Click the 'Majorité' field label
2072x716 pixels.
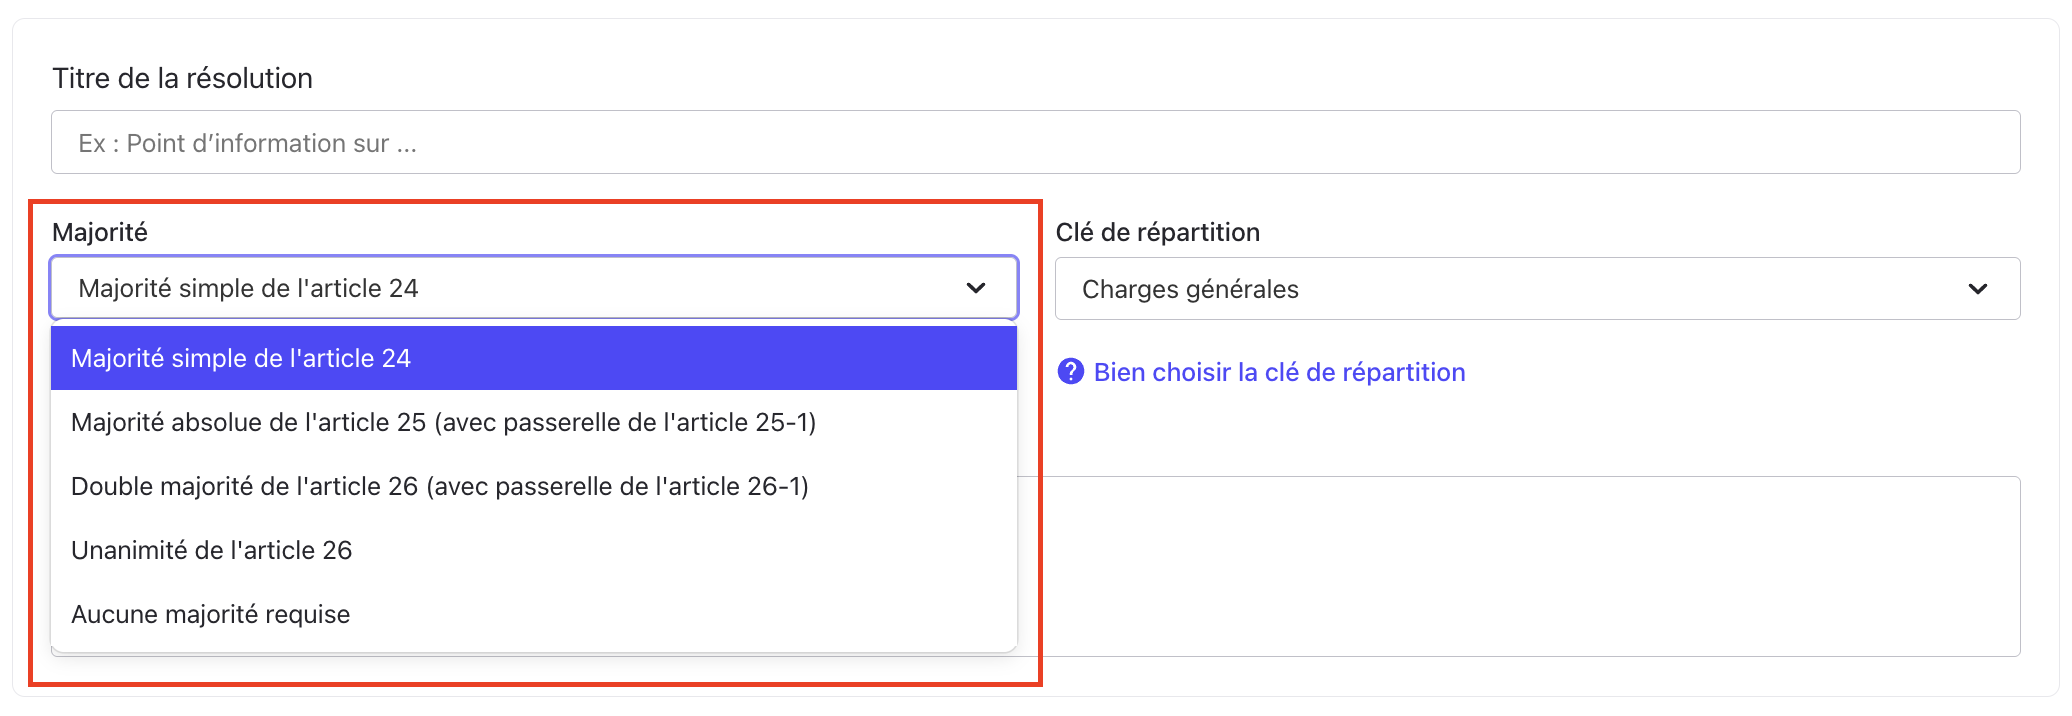coord(100,232)
